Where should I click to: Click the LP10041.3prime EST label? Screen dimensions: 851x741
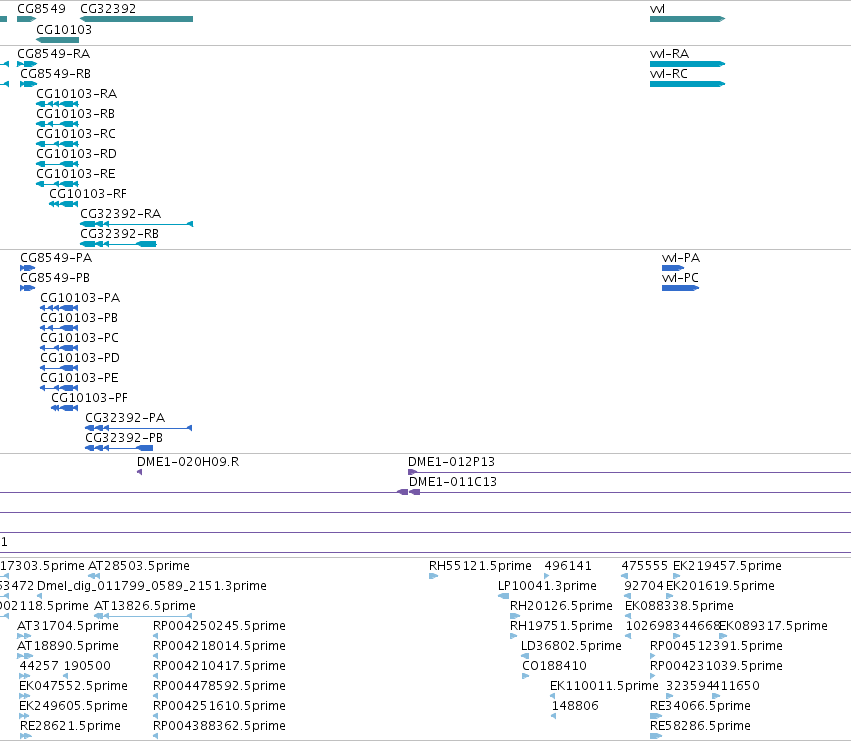click(547, 586)
